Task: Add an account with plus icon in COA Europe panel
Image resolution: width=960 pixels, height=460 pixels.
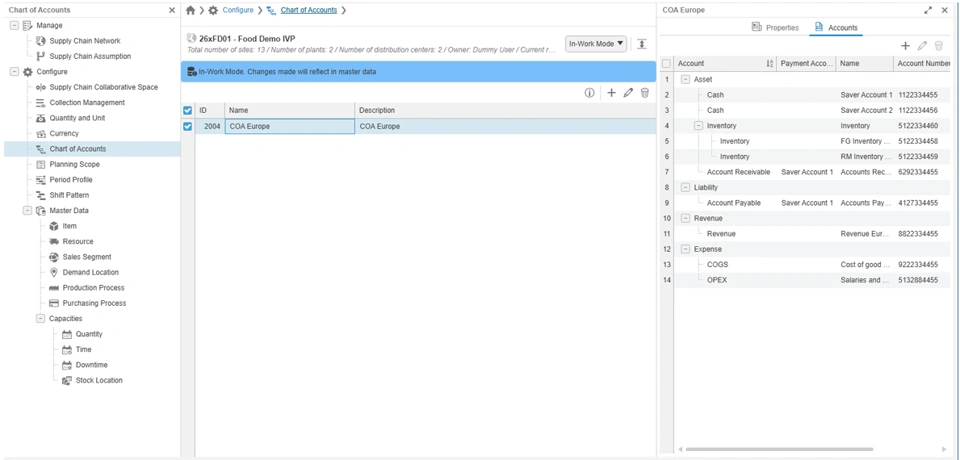Action: coord(906,46)
